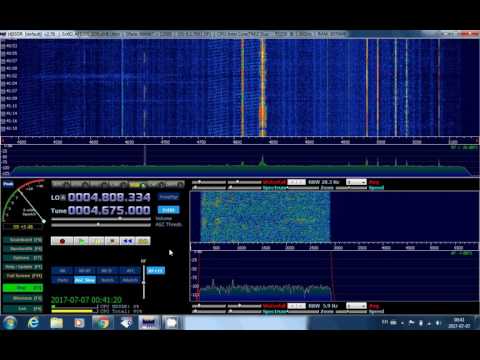Rewind the recording with double-arrow button

click(x=128, y=241)
